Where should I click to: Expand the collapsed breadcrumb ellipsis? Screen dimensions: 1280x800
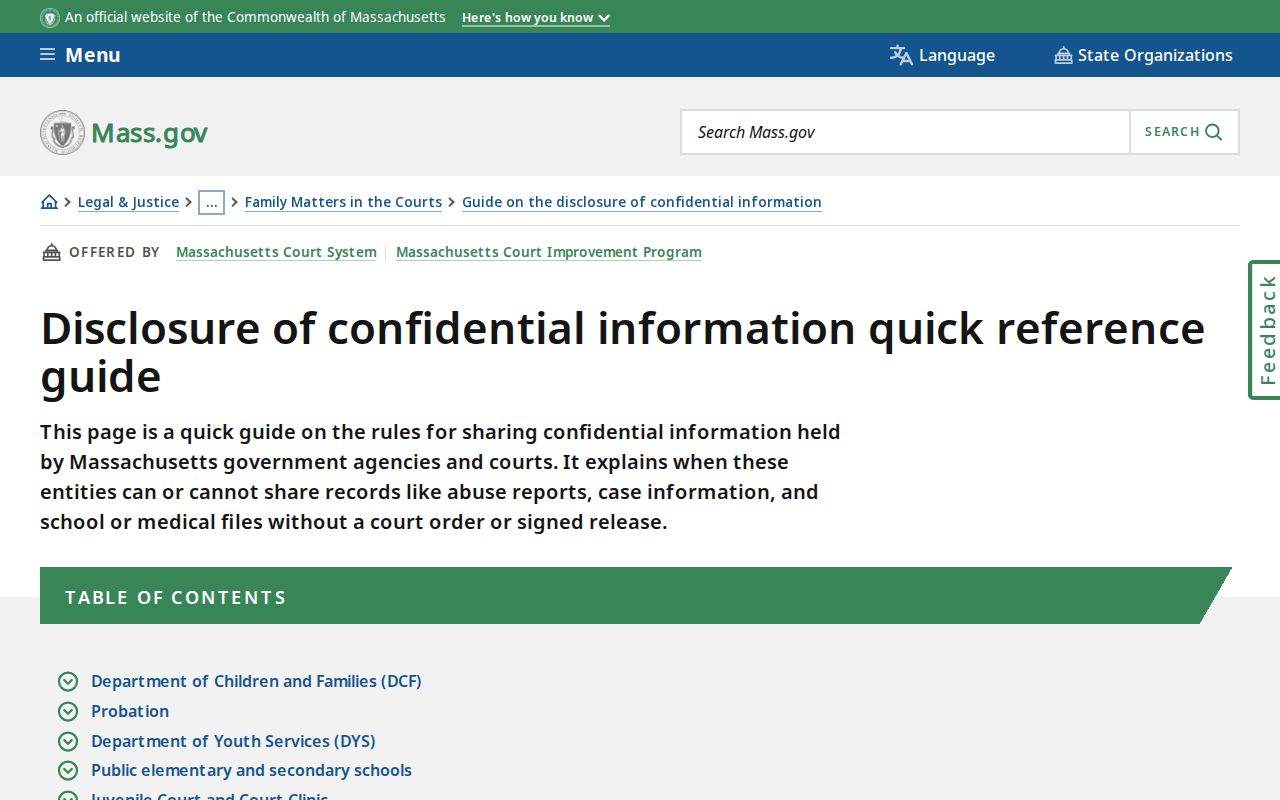[211, 202]
